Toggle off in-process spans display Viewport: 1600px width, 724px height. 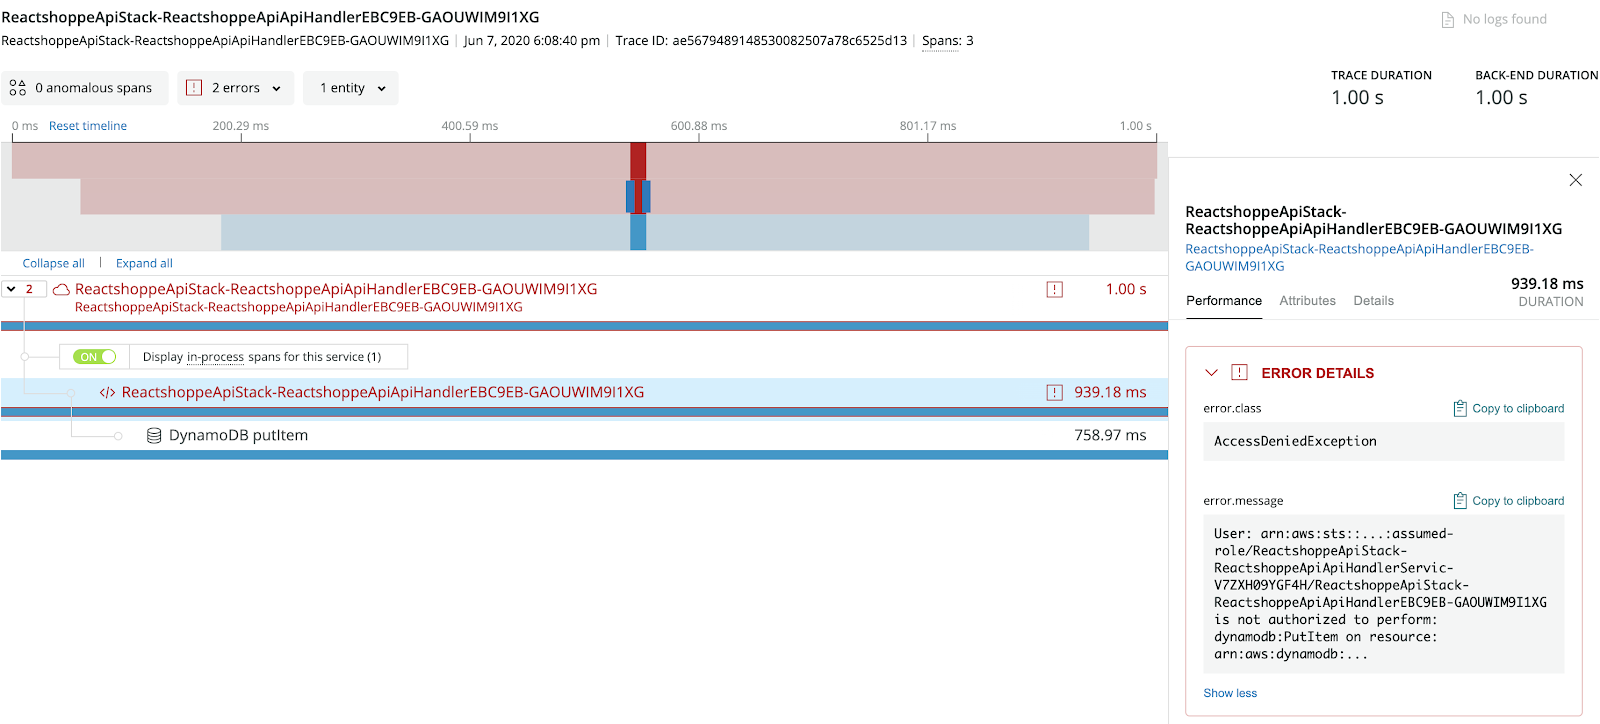coord(95,357)
